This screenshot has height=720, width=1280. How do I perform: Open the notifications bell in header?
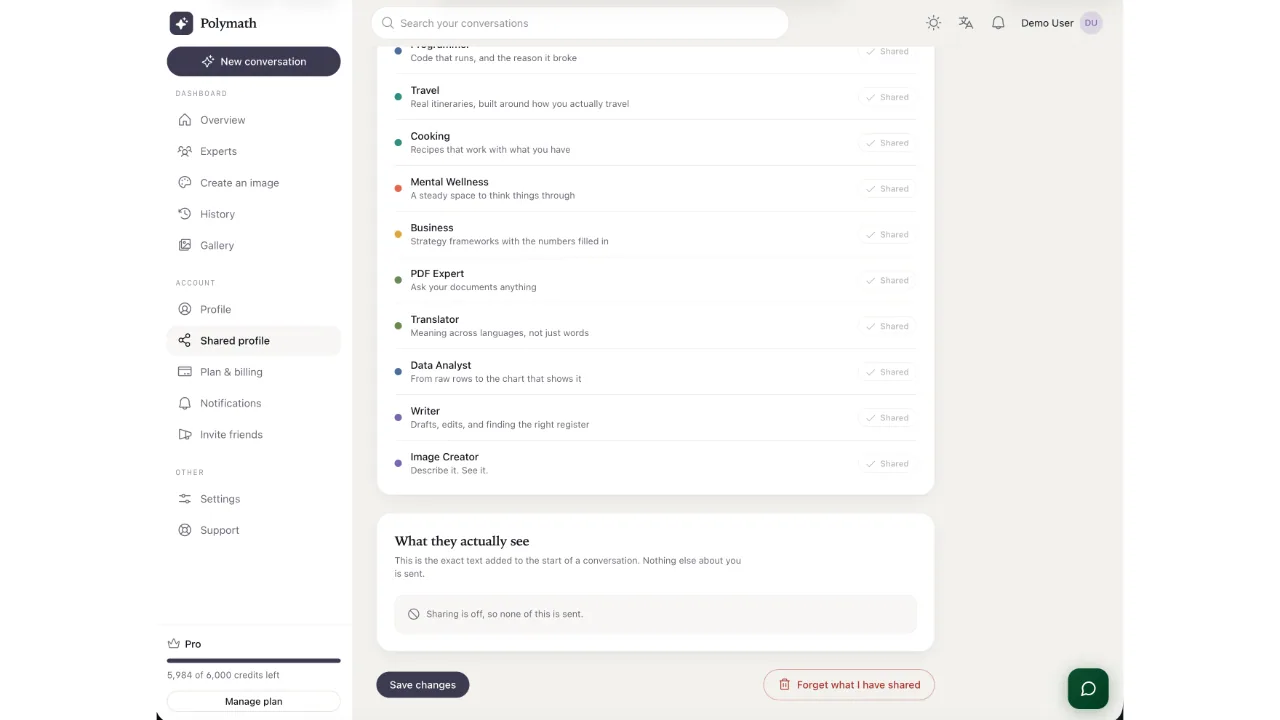(998, 23)
